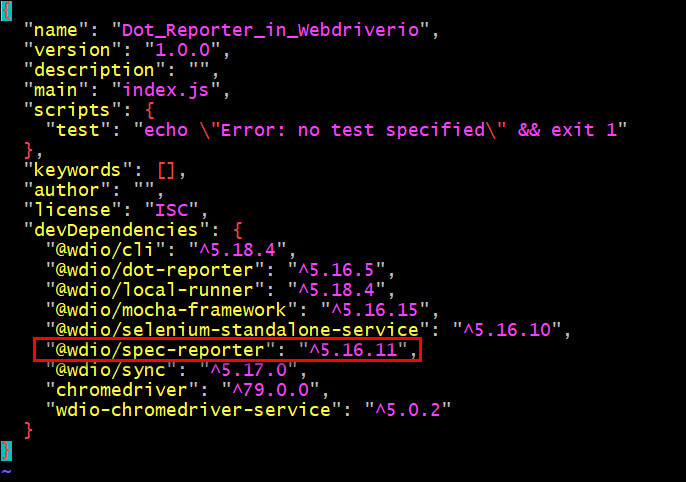The image size is (686, 482).
Task: Click the @wdio/selenium-standalone-service dependency name
Action: click(238, 330)
